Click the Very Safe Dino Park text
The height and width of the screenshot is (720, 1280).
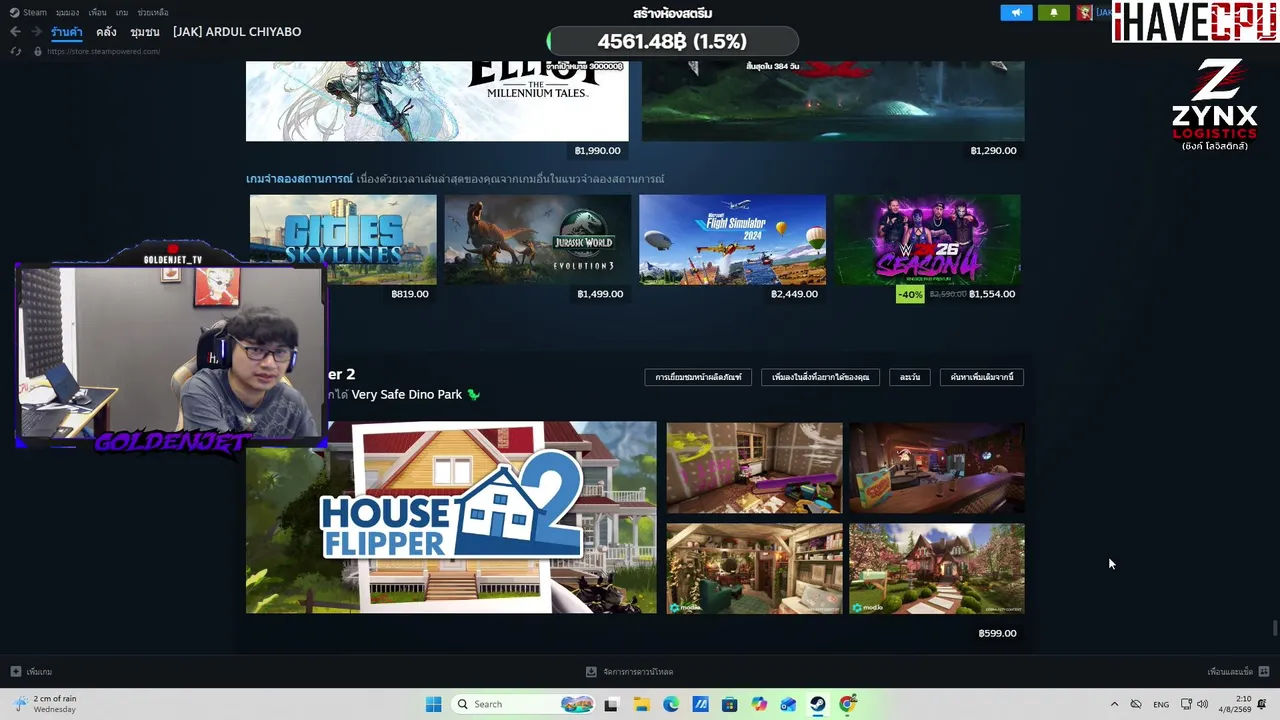click(407, 395)
